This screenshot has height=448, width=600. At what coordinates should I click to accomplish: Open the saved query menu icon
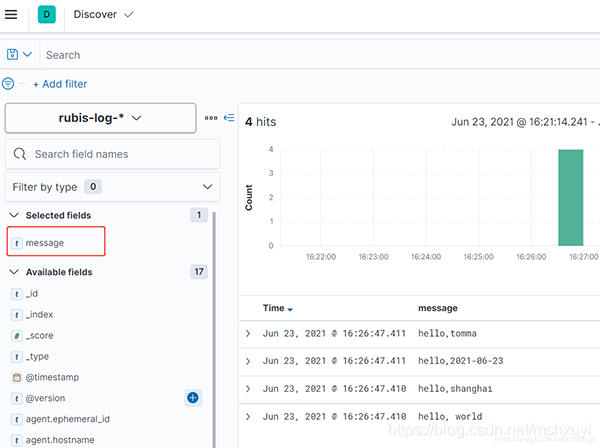[x=19, y=54]
